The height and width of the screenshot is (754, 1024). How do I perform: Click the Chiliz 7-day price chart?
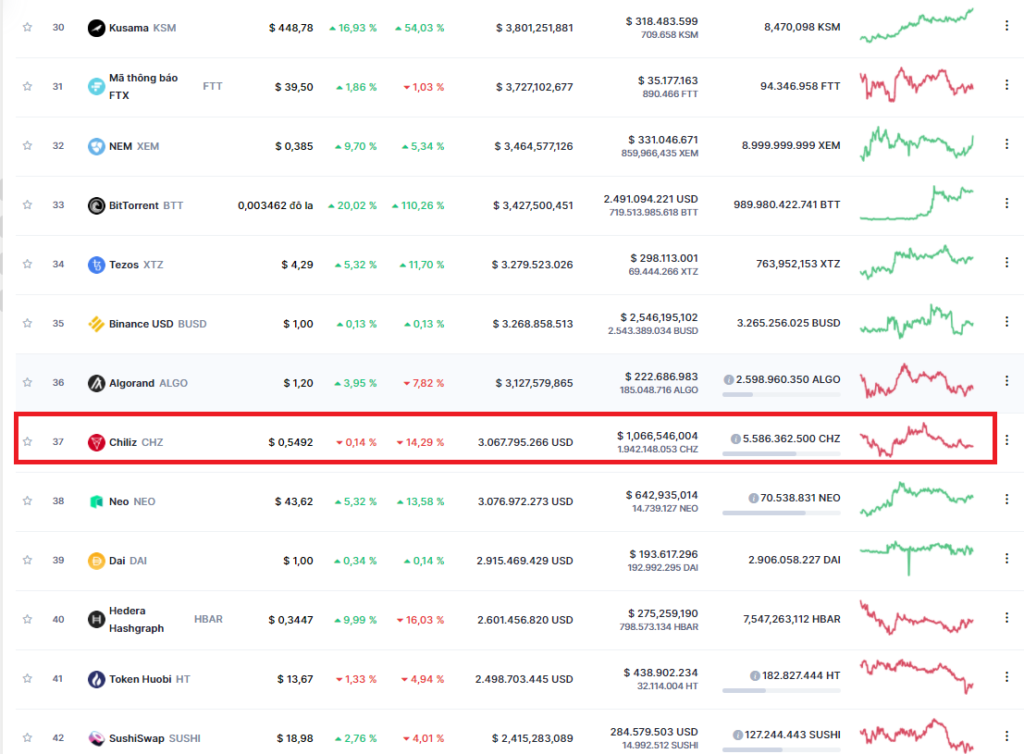coord(917,440)
